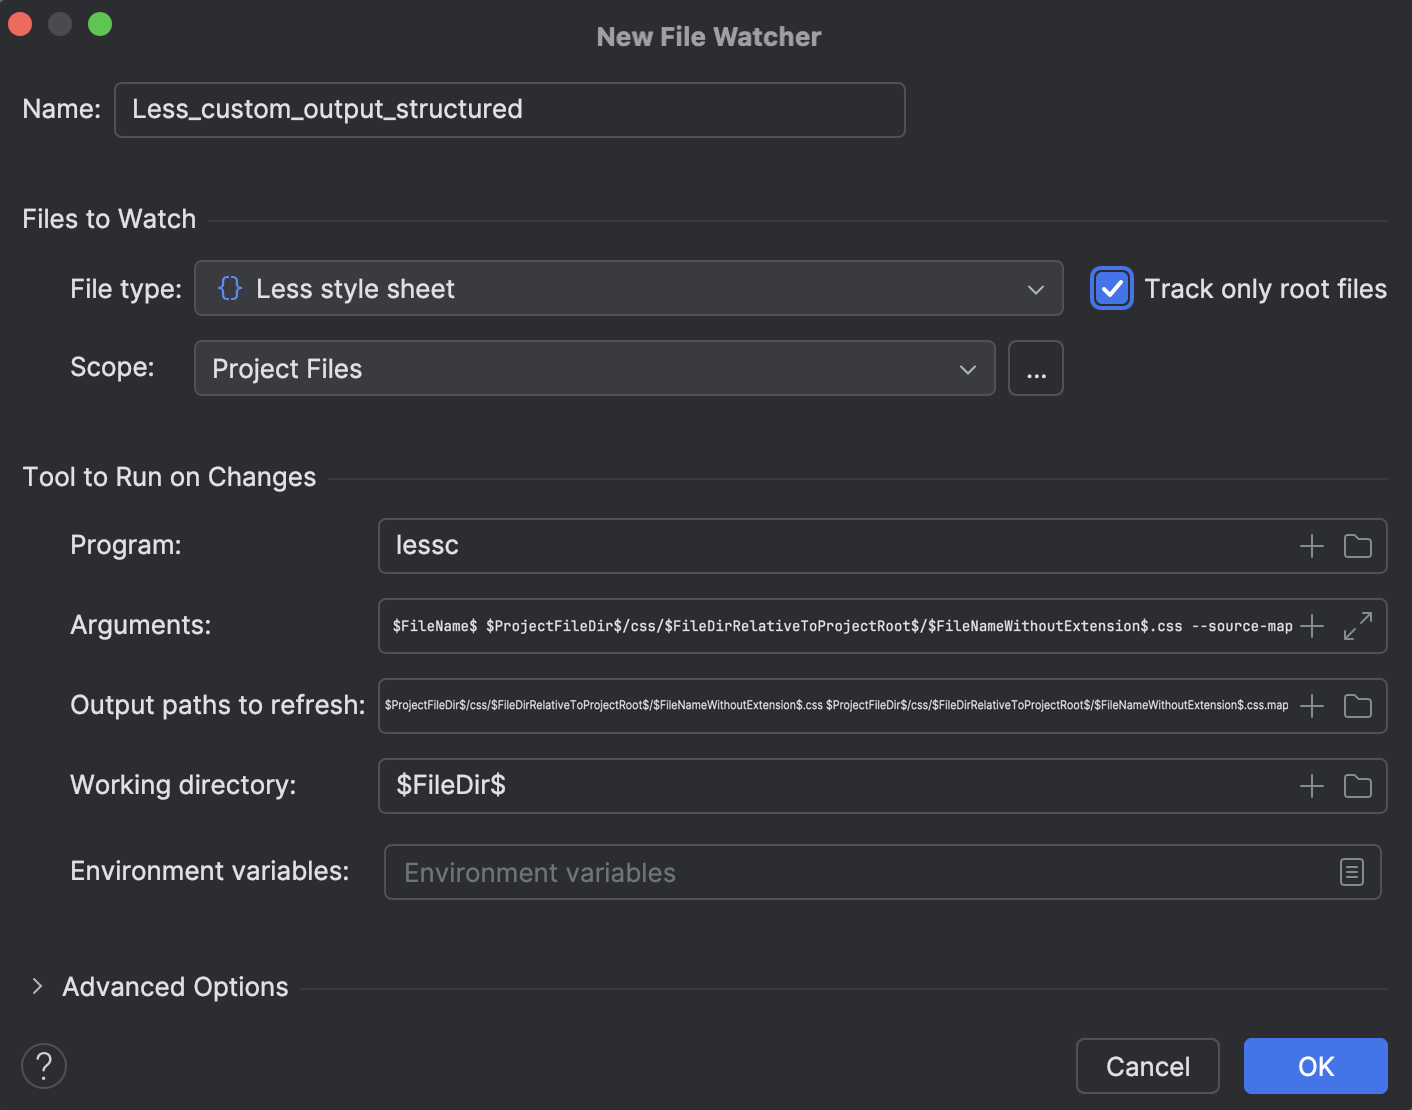The image size is (1412, 1110).
Task: Confirm the watcher with OK
Action: (x=1315, y=1066)
